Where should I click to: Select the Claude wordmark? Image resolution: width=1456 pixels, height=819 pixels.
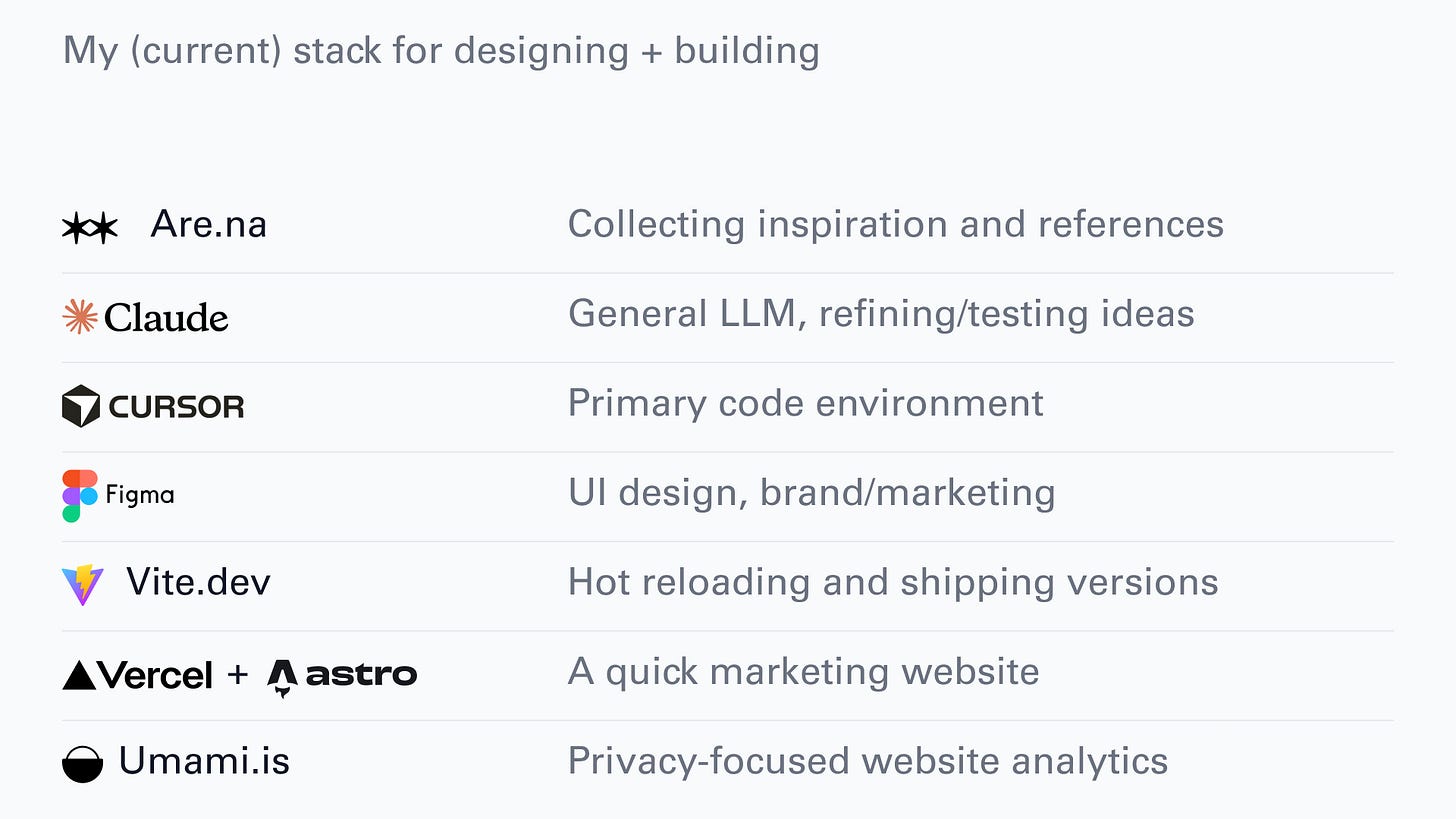166,318
